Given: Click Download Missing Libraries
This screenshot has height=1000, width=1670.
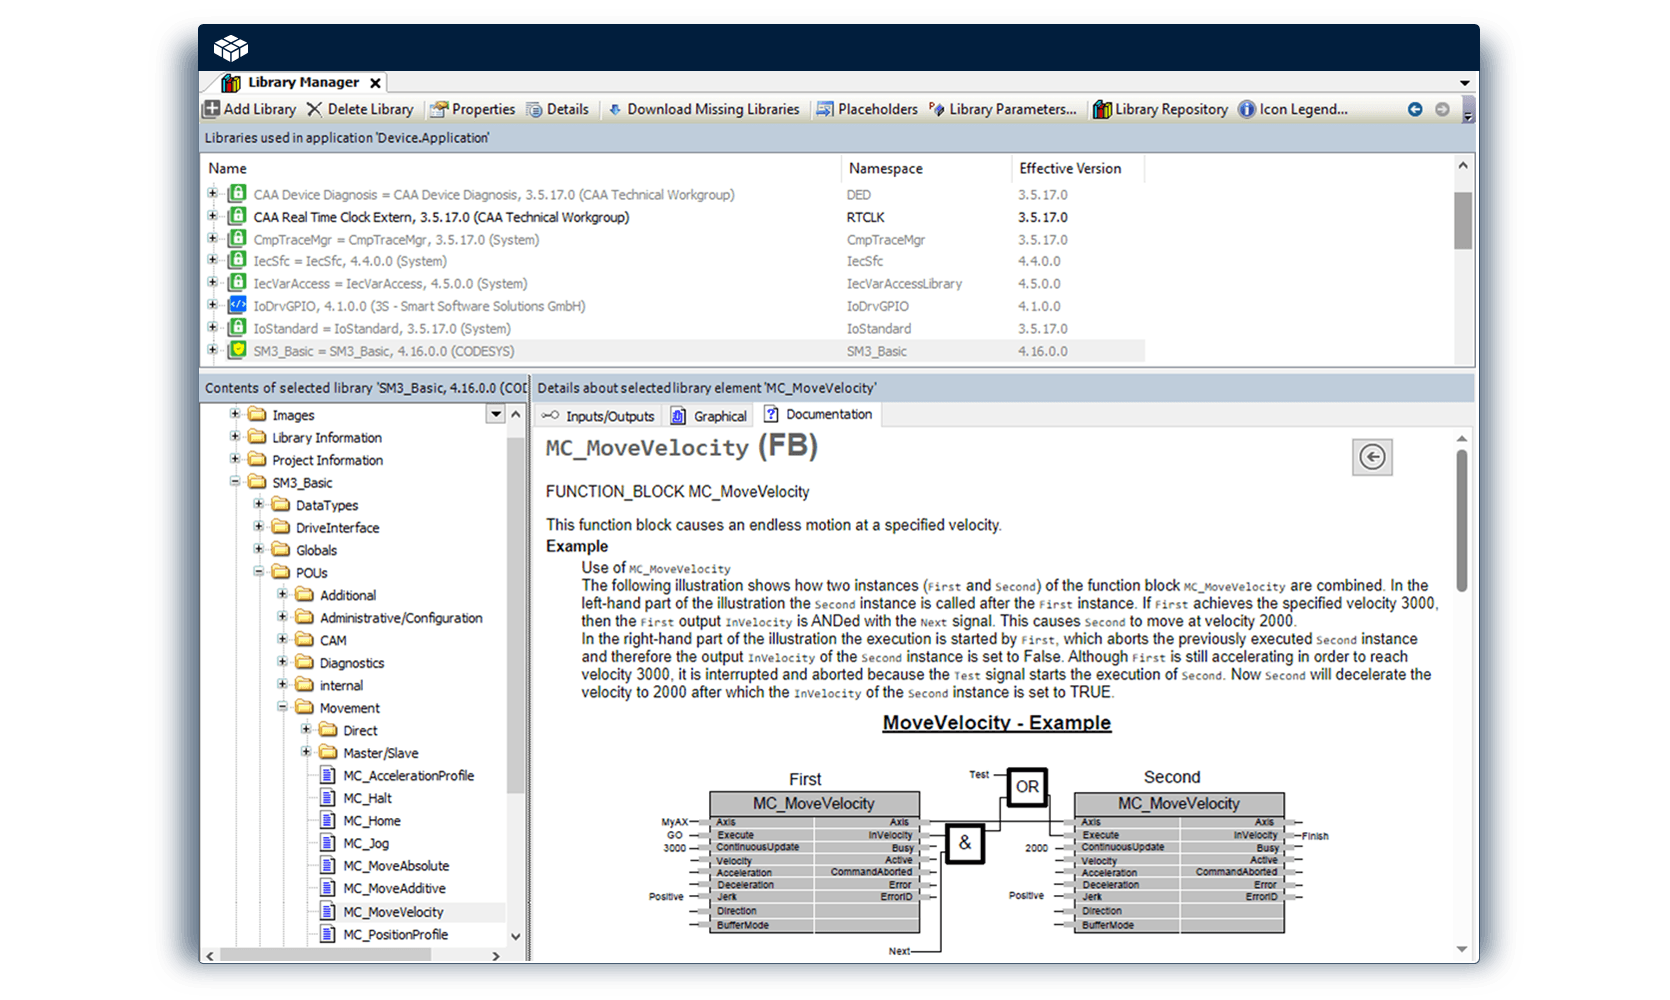Looking at the screenshot, I should point(704,109).
